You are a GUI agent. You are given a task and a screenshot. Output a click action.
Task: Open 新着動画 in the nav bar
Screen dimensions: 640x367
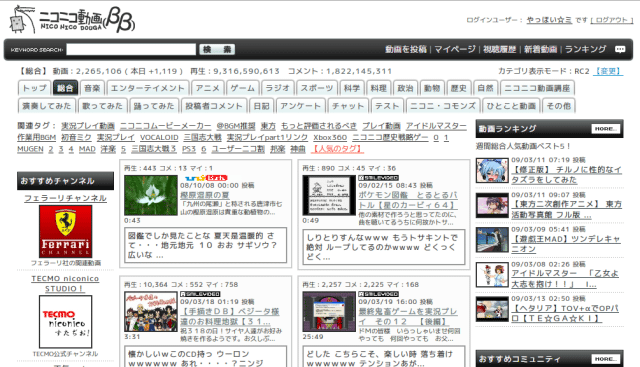[x=540, y=49]
